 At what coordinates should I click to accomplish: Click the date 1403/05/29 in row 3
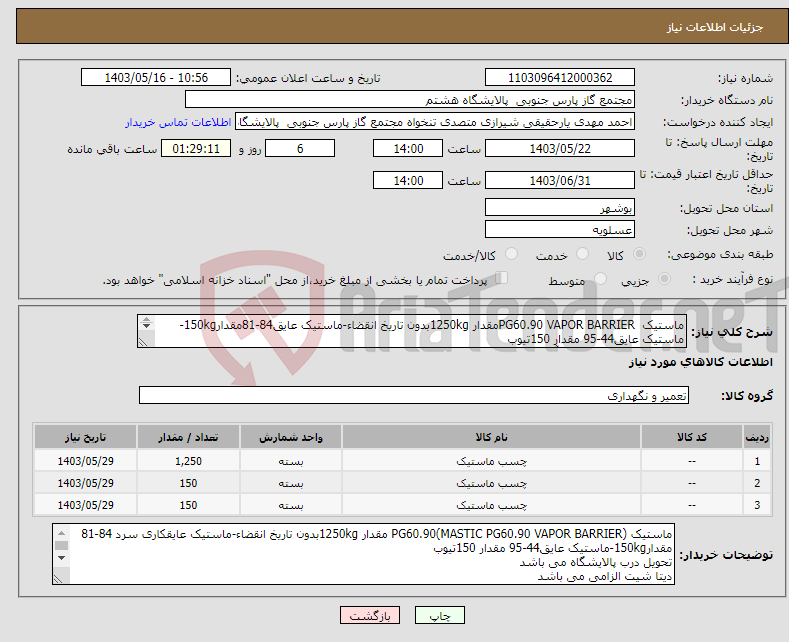[86, 505]
